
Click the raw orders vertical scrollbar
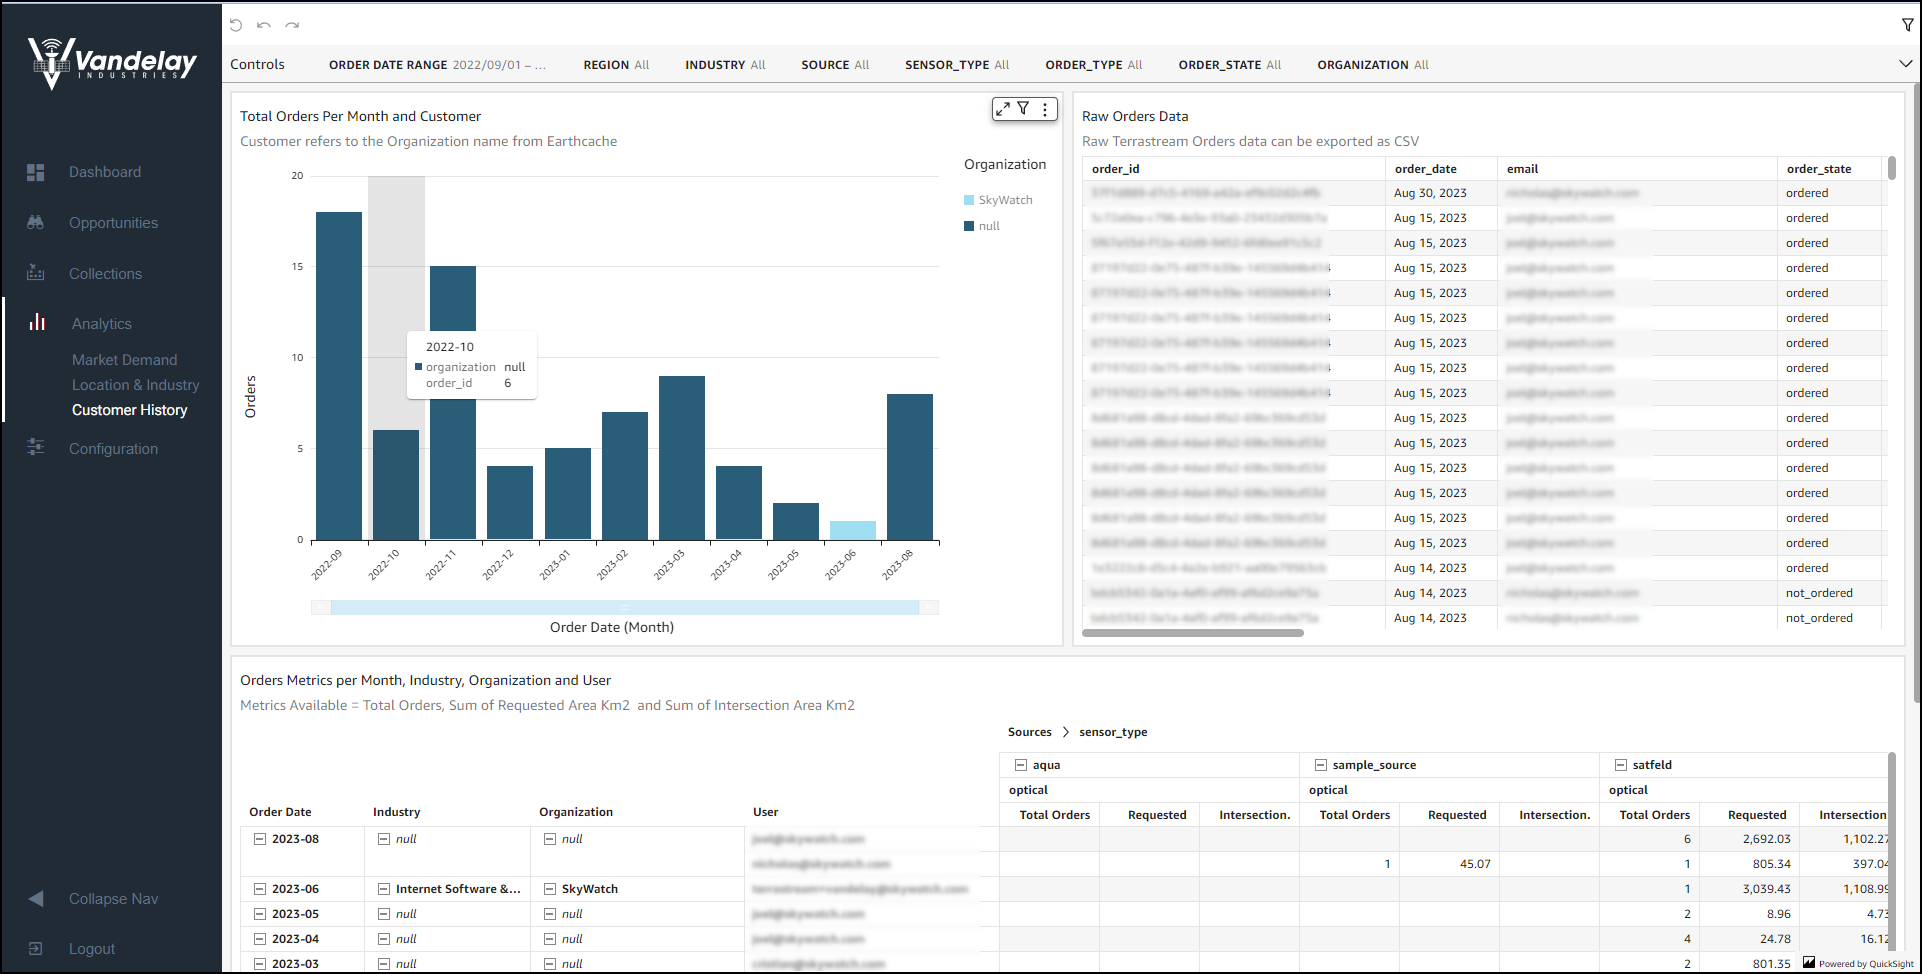1892,168
